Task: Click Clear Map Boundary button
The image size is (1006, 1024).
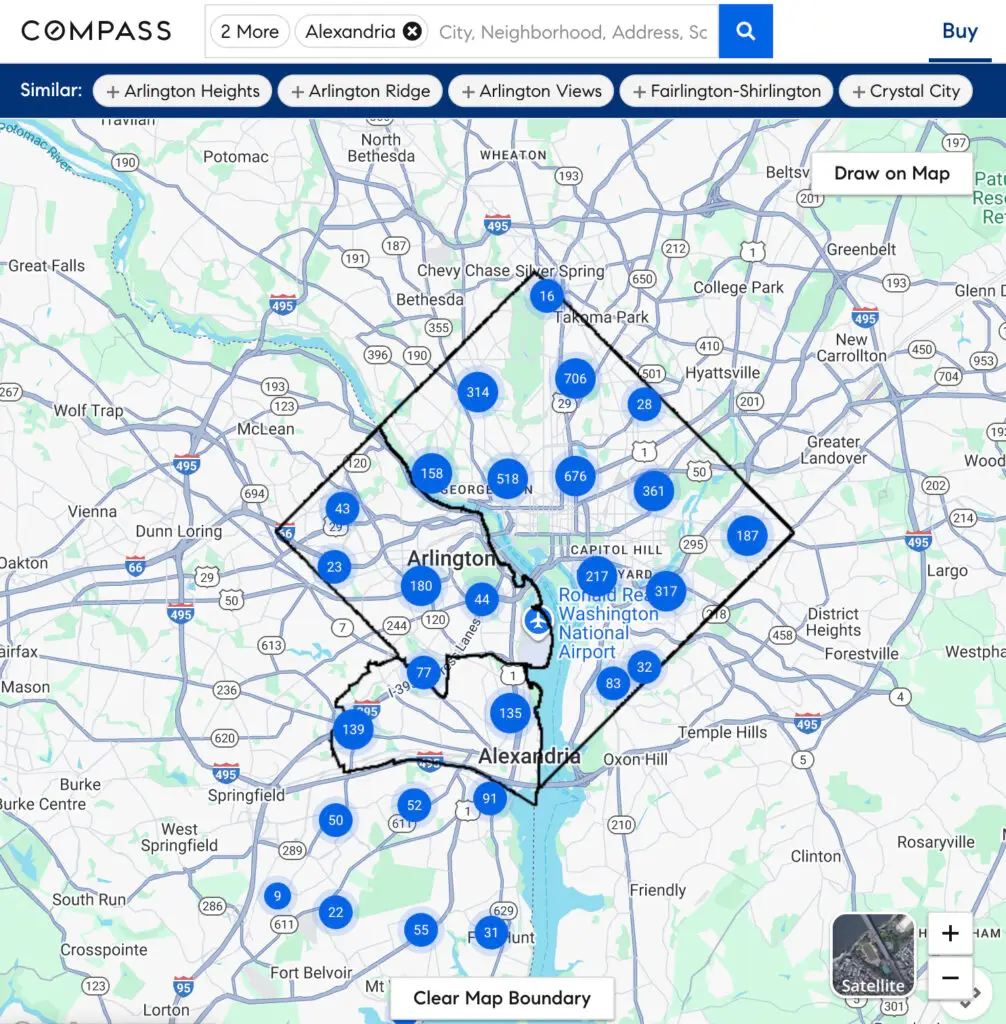Action: 501,997
